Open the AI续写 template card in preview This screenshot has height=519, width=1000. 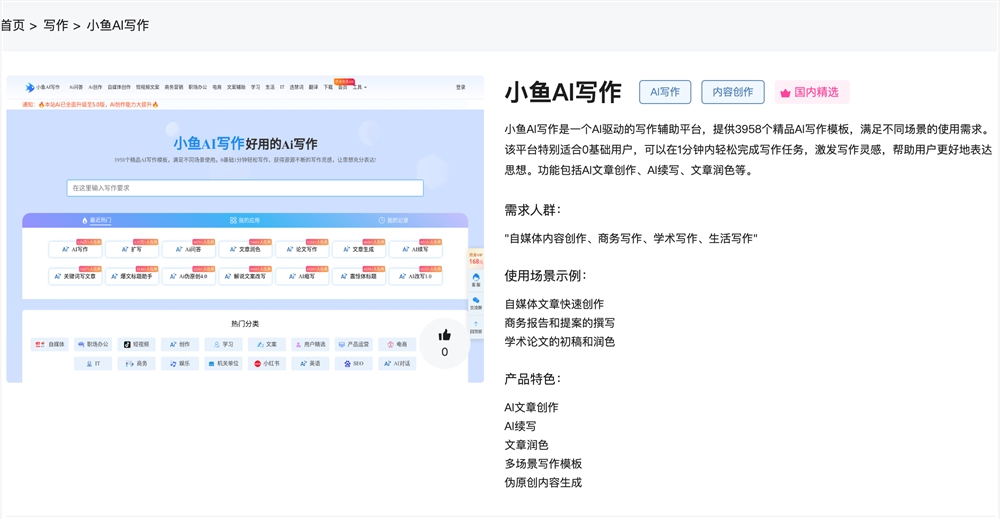pyautogui.click(x=416, y=249)
